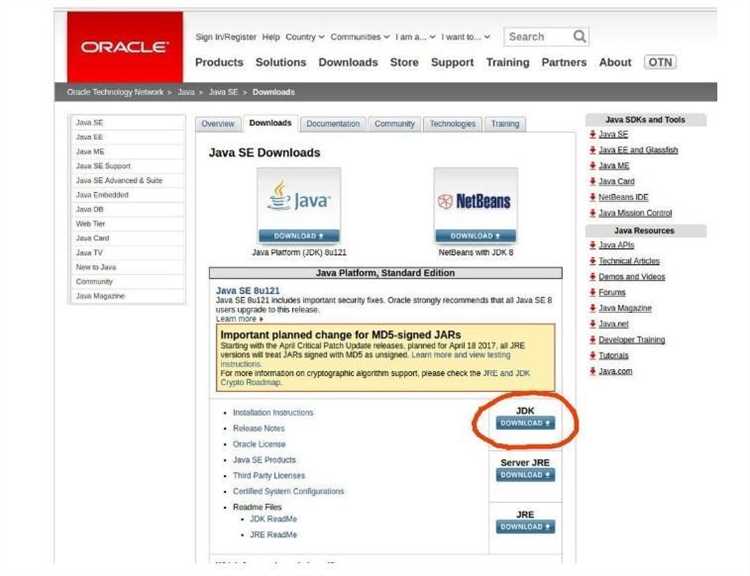Select Java Magazine in left sidebar
Image resolution: width=750 pixels, height=576 pixels.
pyautogui.click(x=128, y=296)
